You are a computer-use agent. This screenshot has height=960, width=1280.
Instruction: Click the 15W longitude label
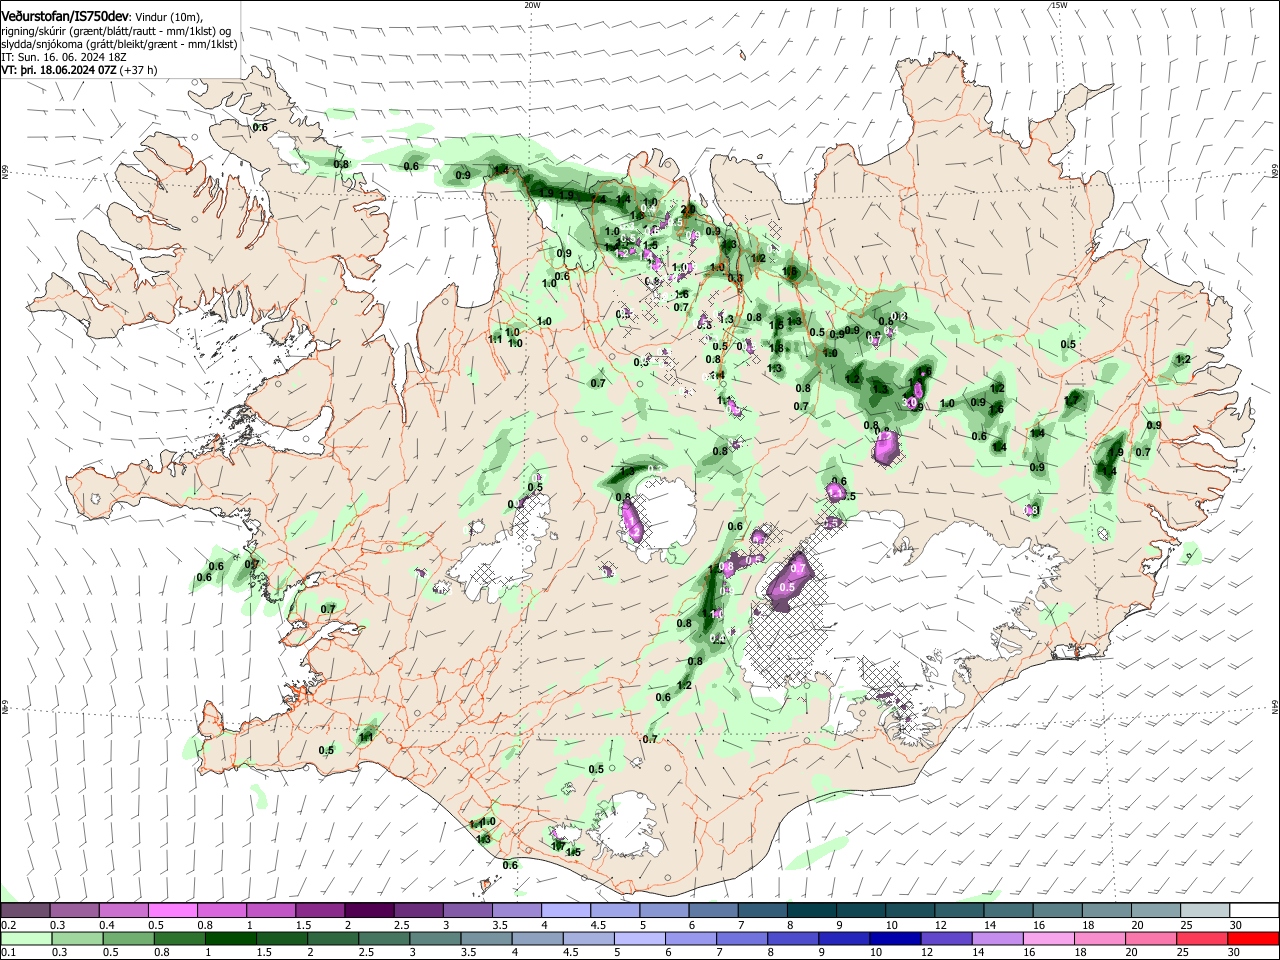(1059, 5)
